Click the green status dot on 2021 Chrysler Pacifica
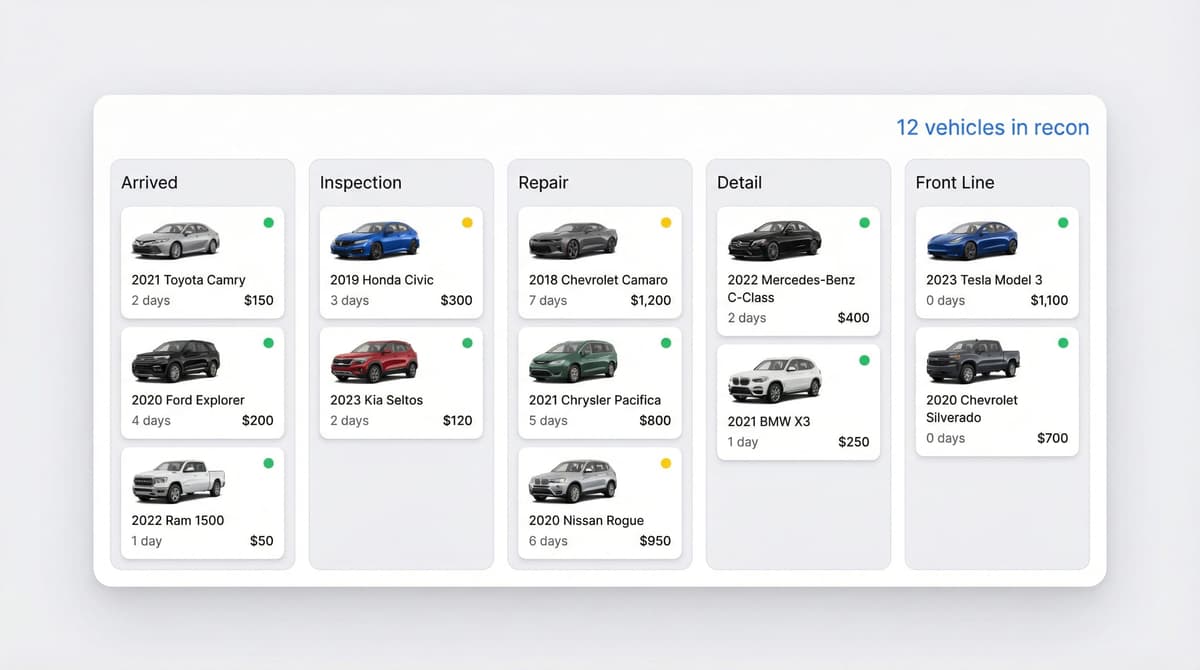 pos(664,343)
